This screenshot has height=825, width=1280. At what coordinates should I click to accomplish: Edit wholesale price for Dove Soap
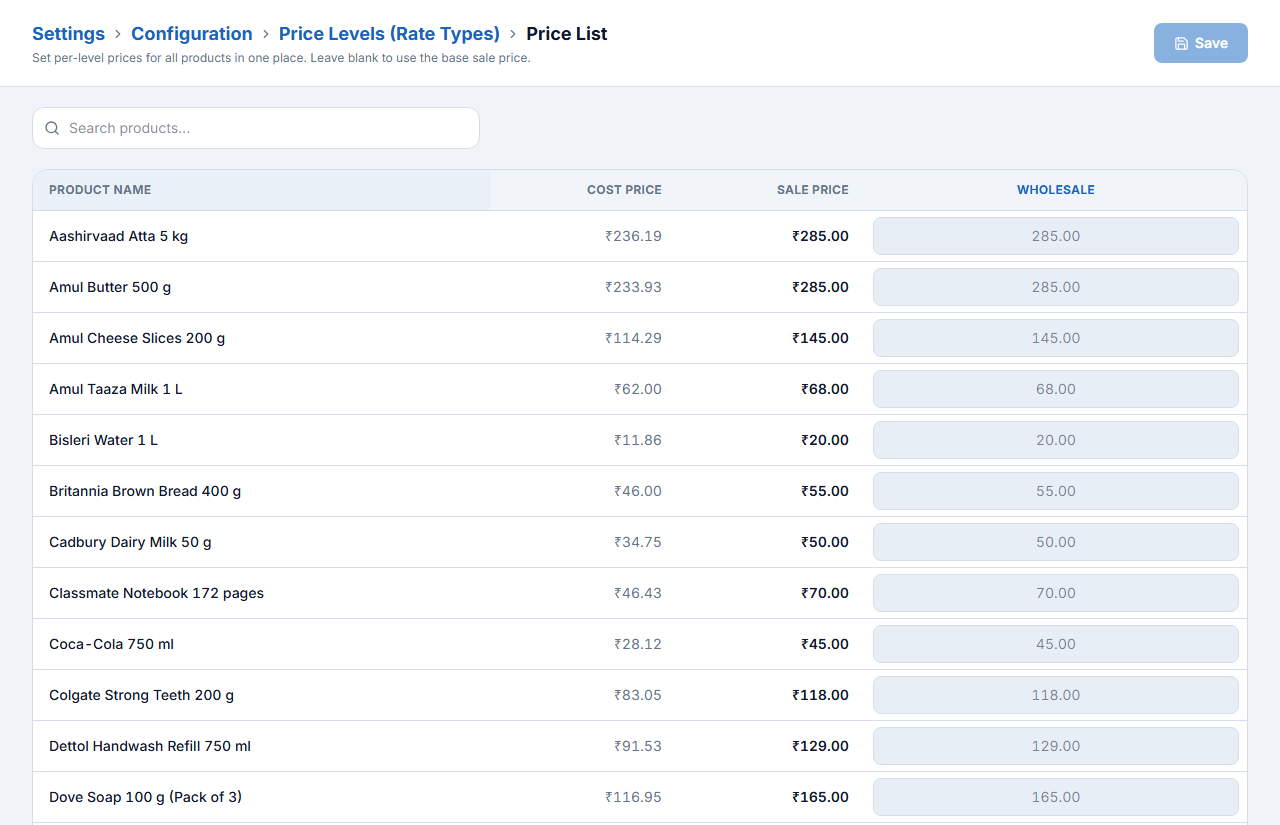pyautogui.click(x=1056, y=797)
